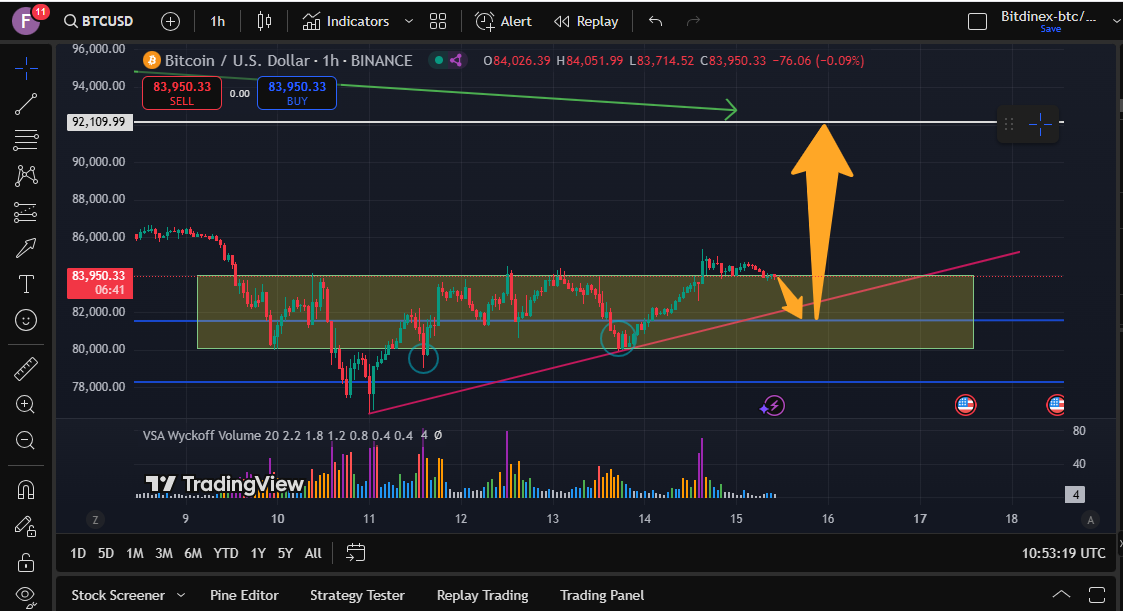Select the 5Y time range

pos(285,553)
